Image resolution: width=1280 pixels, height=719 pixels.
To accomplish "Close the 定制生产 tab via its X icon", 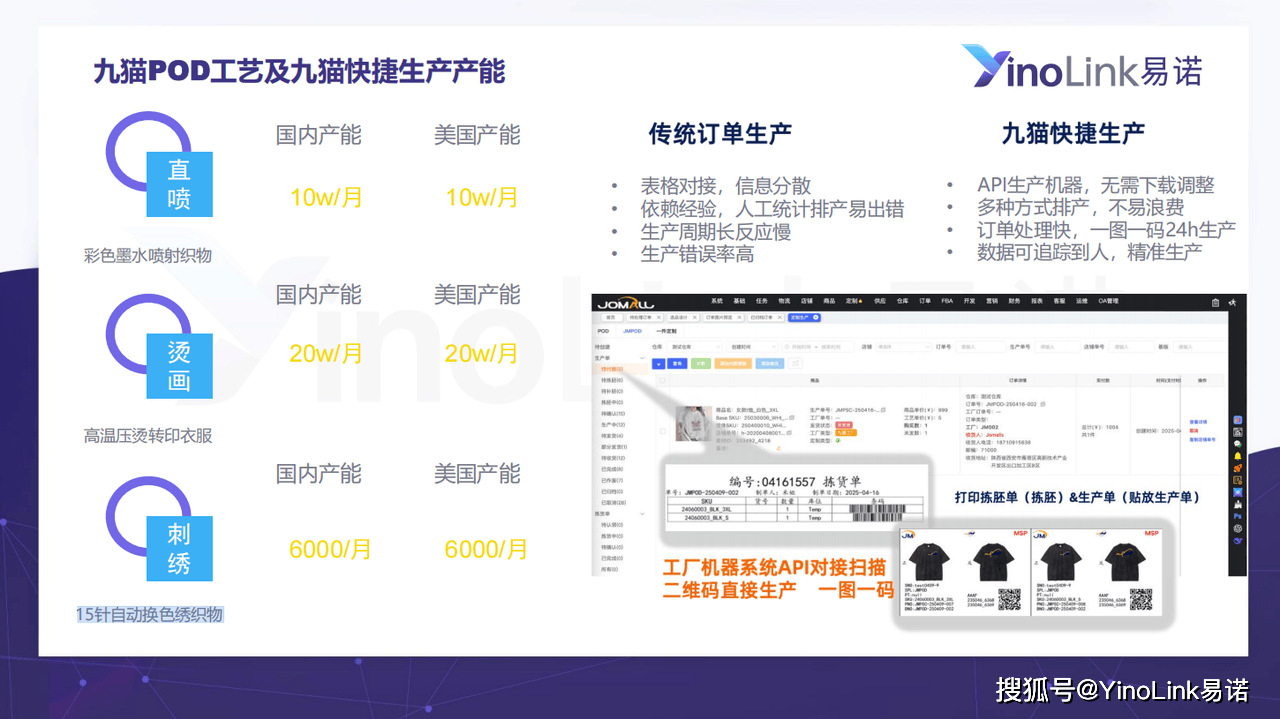I will tap(816, 317).
